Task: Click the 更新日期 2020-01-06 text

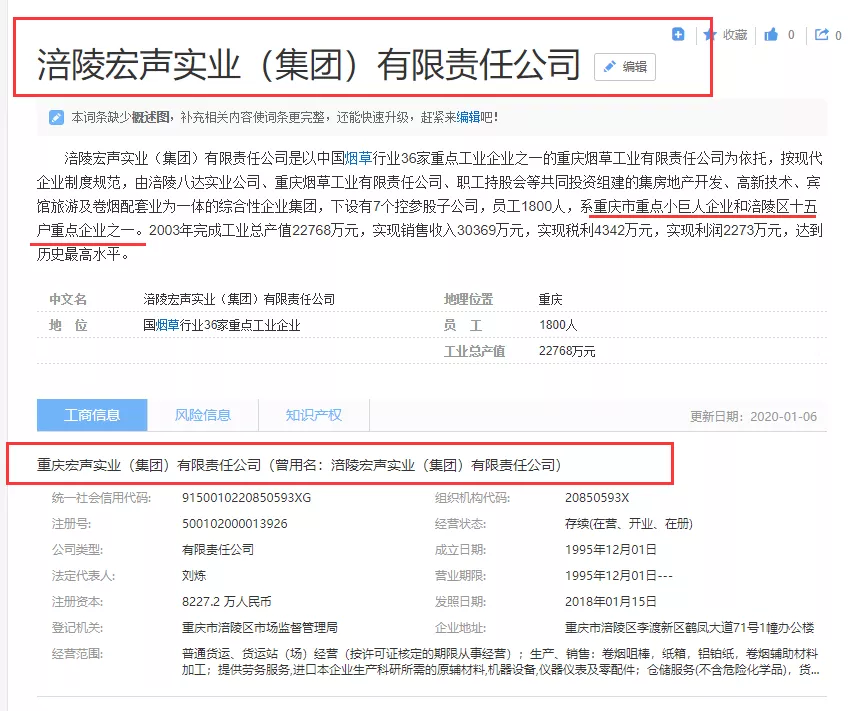Action: [753, 416]
